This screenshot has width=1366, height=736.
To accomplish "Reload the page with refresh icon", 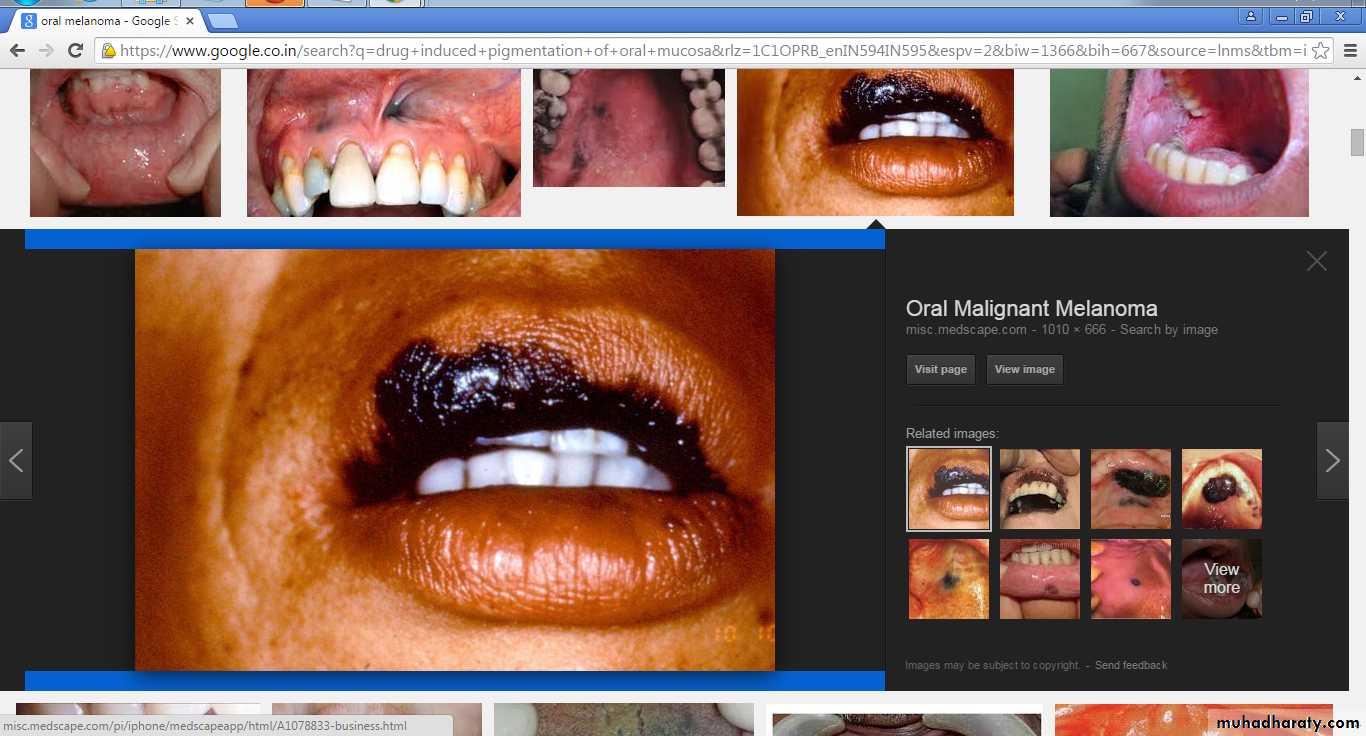I will point(75,50).
